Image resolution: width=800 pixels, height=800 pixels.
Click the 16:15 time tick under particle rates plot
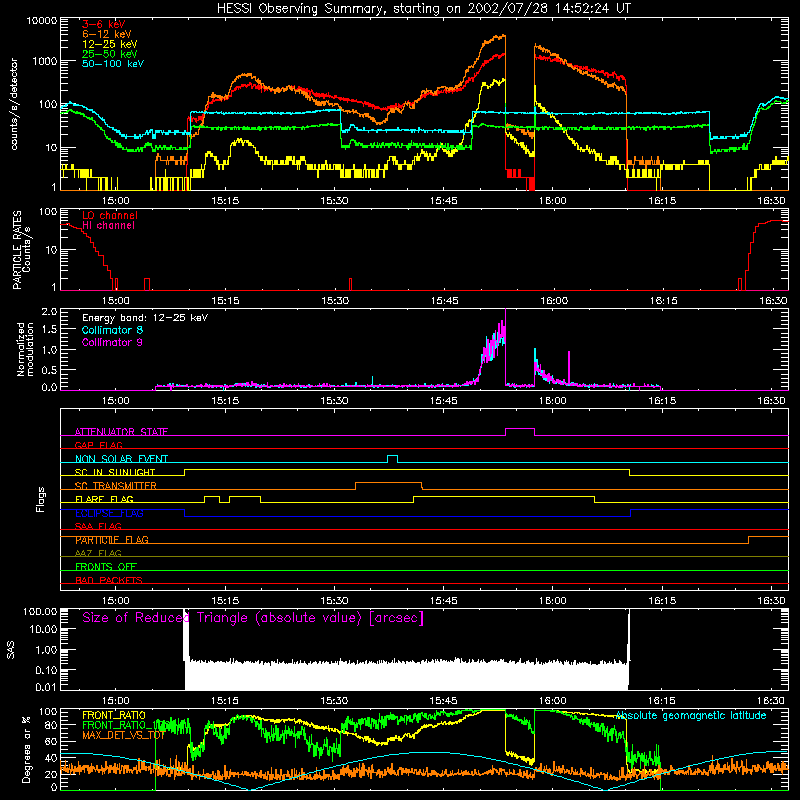663,301
